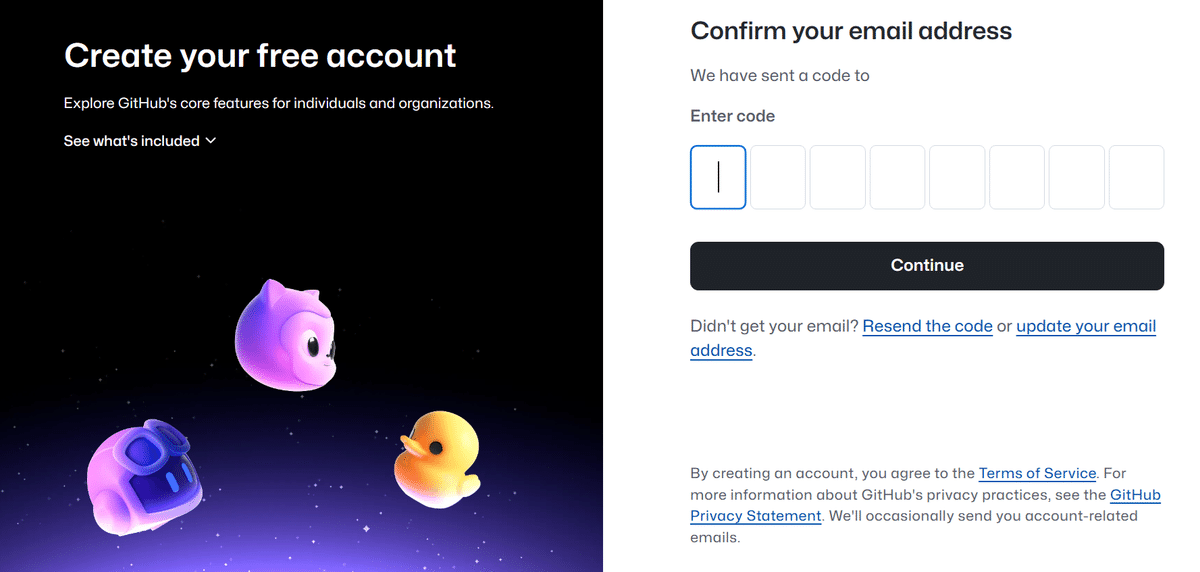
Task: Select the third code digit box
Action: click(x=838, y=177)
